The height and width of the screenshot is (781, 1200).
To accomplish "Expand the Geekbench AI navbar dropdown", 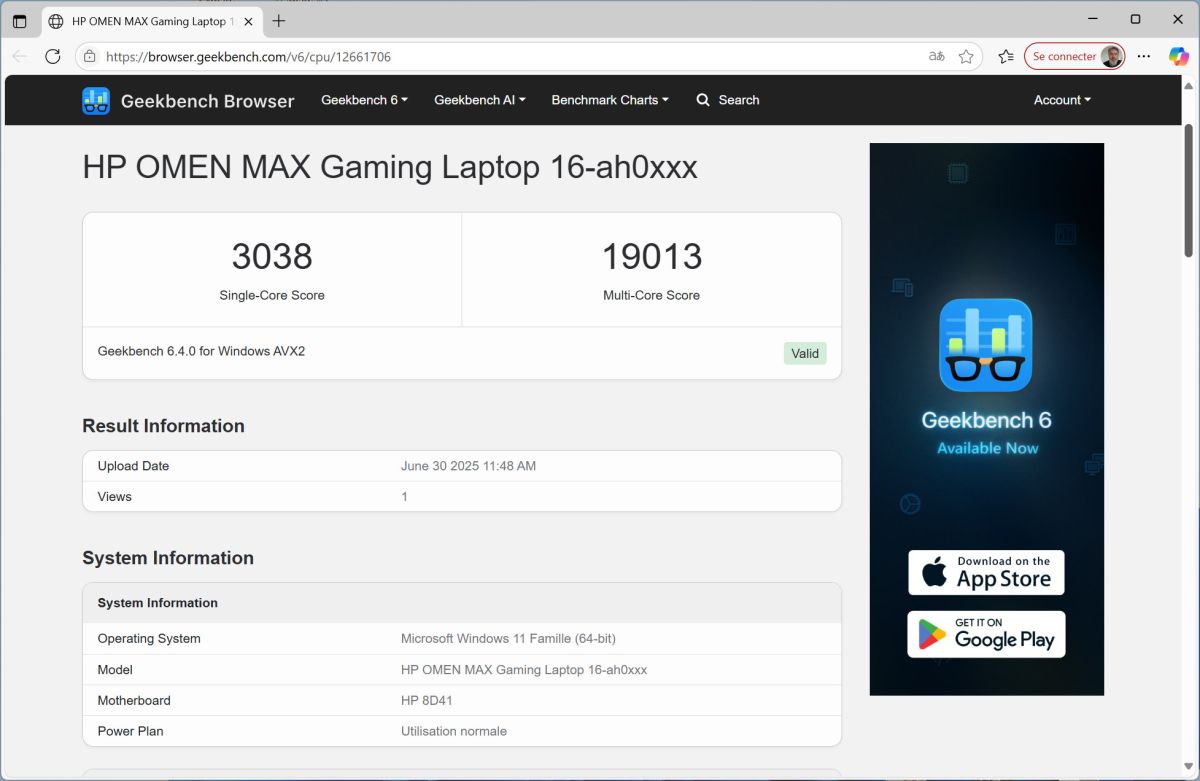I will pyautogui.click(x=480, y=100).
